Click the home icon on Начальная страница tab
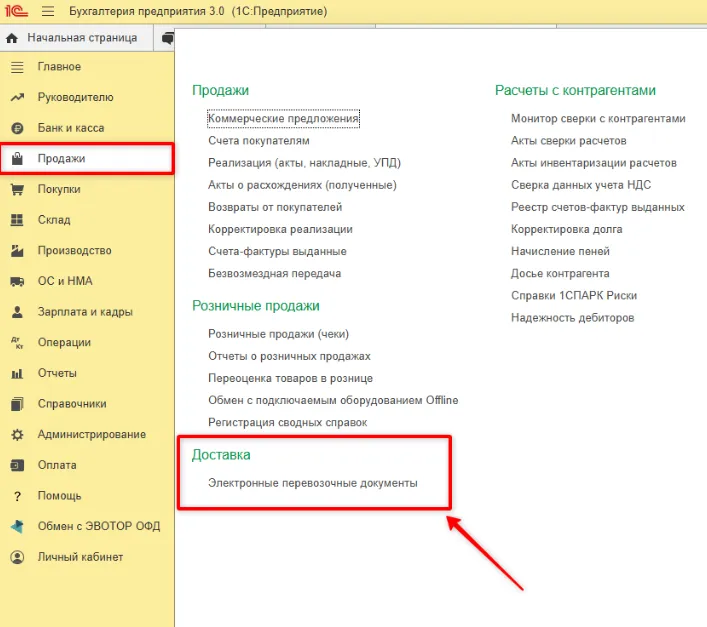 pos(12,38)
